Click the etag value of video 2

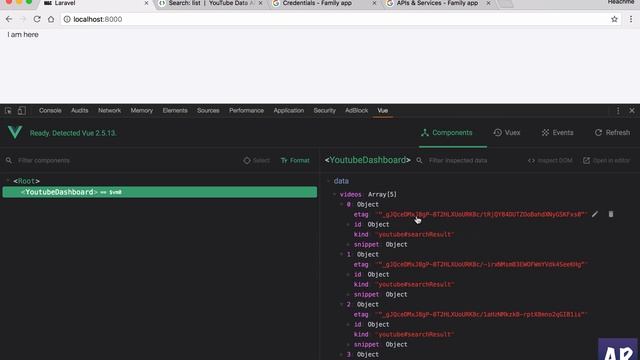coord(482,315)
